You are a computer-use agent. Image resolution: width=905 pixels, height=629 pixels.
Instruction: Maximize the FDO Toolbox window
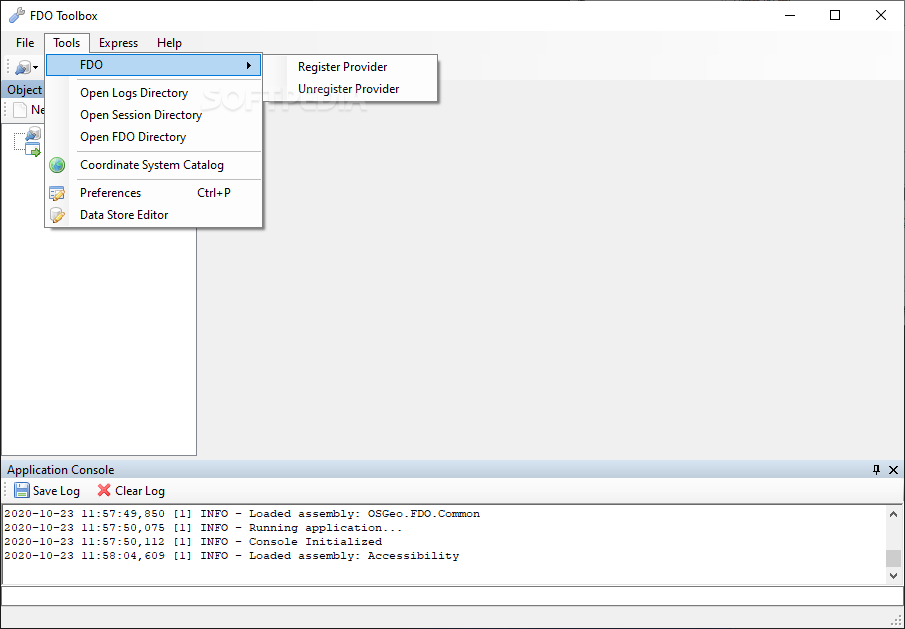(x=835, y=15)
